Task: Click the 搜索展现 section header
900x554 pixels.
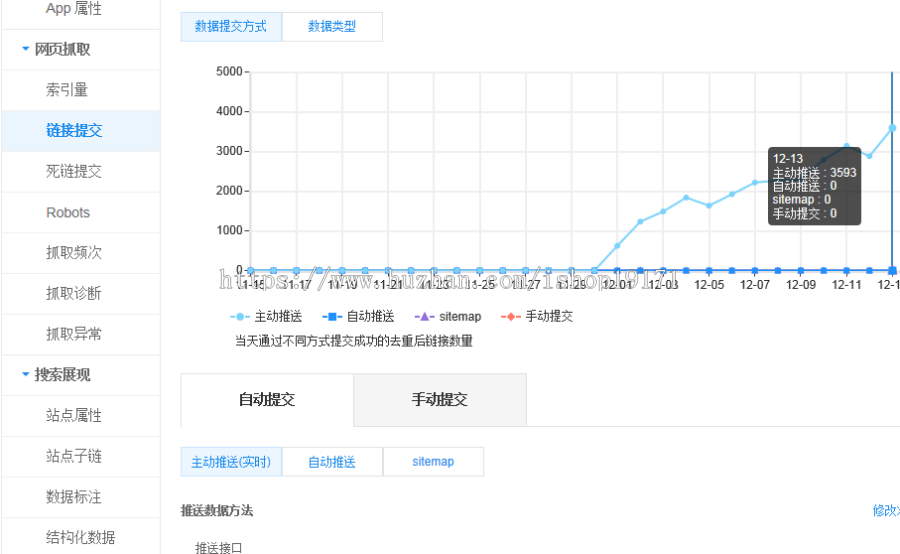Action: [62, 375]
